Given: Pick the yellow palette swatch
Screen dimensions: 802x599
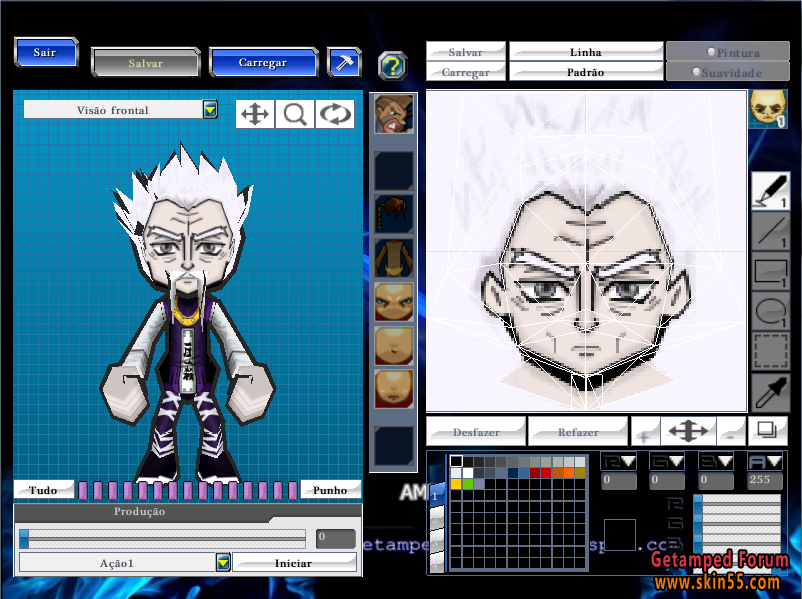Looking at the screenshot, I should [x=456, y=483].
